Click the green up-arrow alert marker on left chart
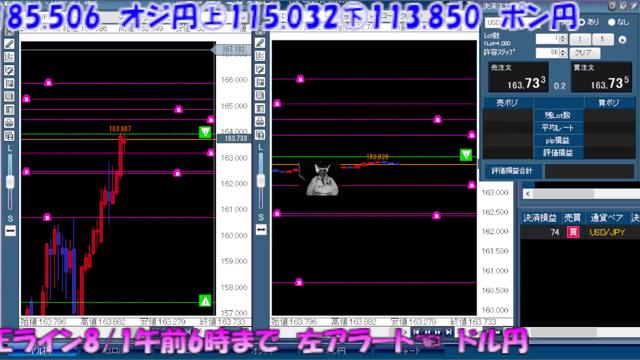The height and width of the screenshot is (360, 640). point(205,301)
